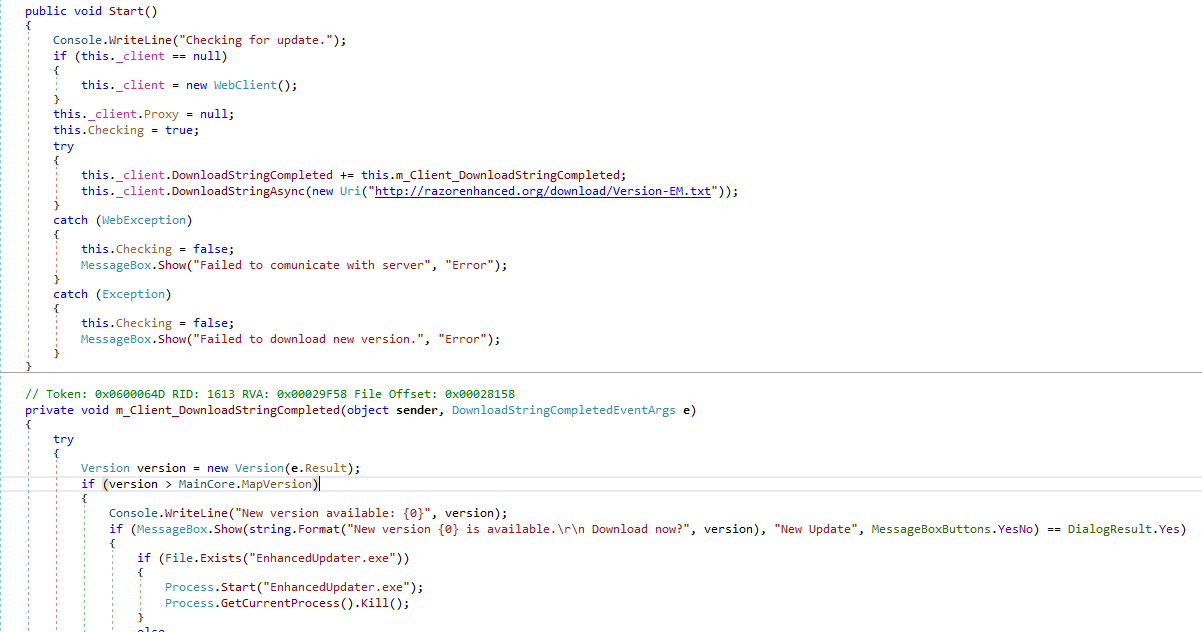Click the Token RID comment line
This screenshot has height=632, width=1202.
pos(270,394)
